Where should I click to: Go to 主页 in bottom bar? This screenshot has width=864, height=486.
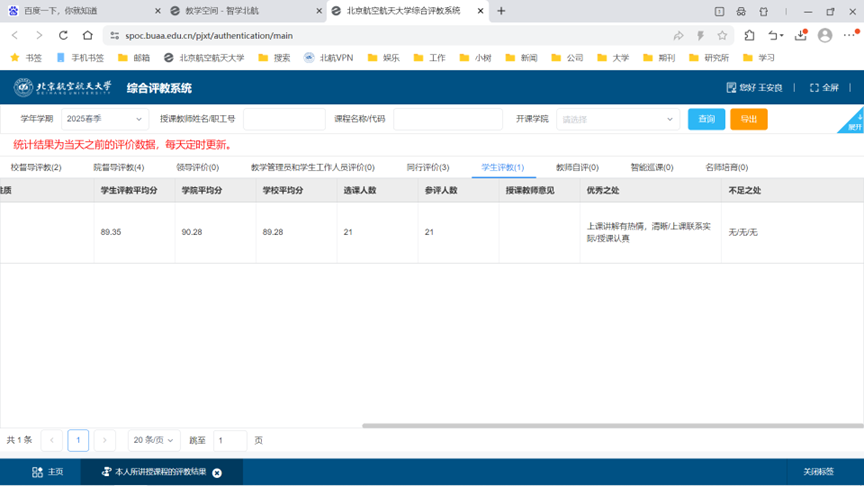48,472
